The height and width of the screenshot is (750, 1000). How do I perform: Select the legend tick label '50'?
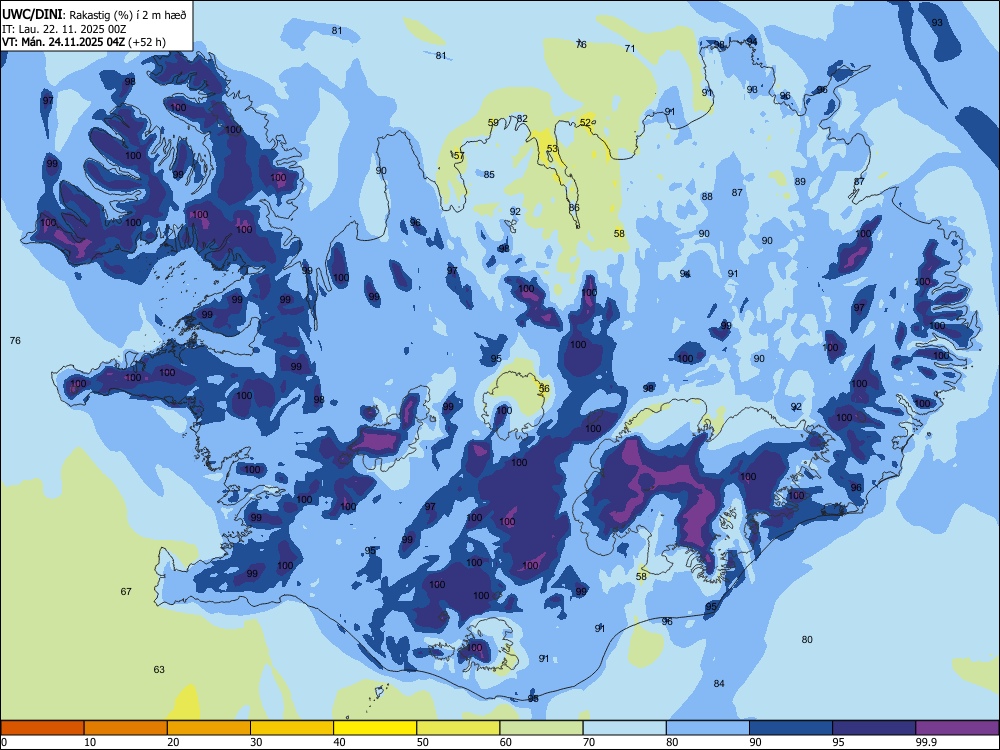tap(422, 742)
